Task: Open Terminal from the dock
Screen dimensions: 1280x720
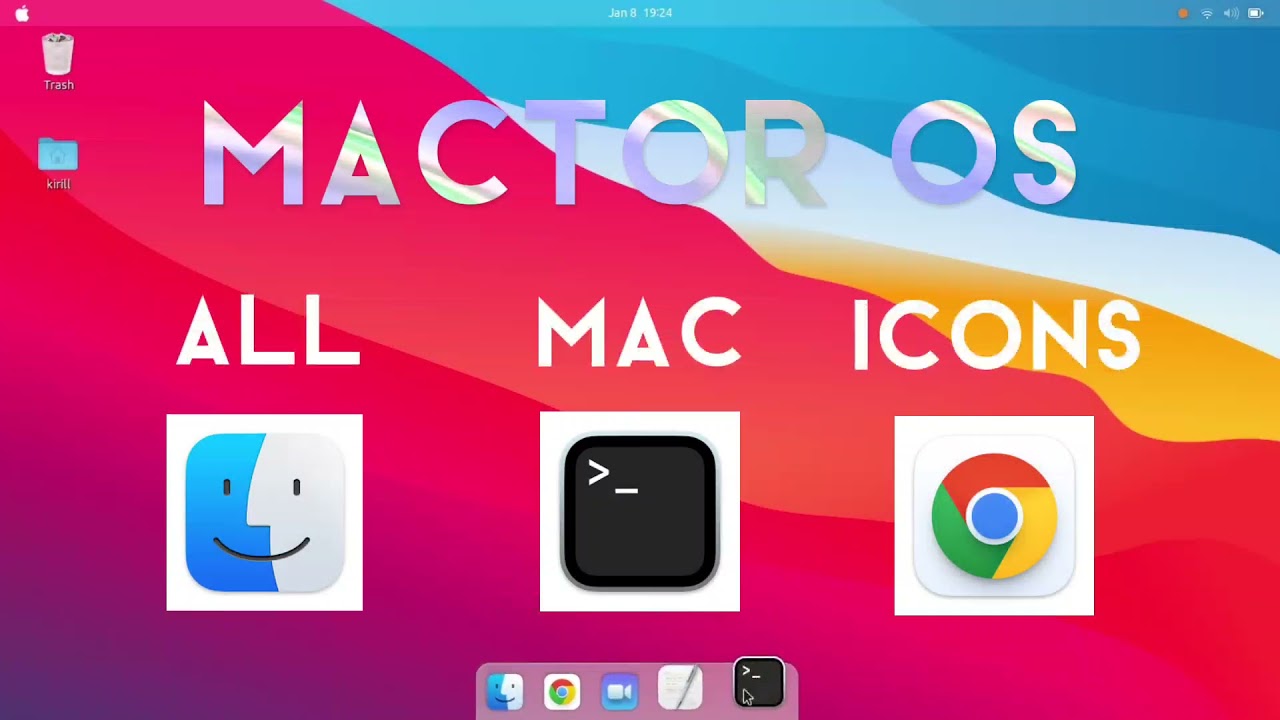Action: click(759, 683)
